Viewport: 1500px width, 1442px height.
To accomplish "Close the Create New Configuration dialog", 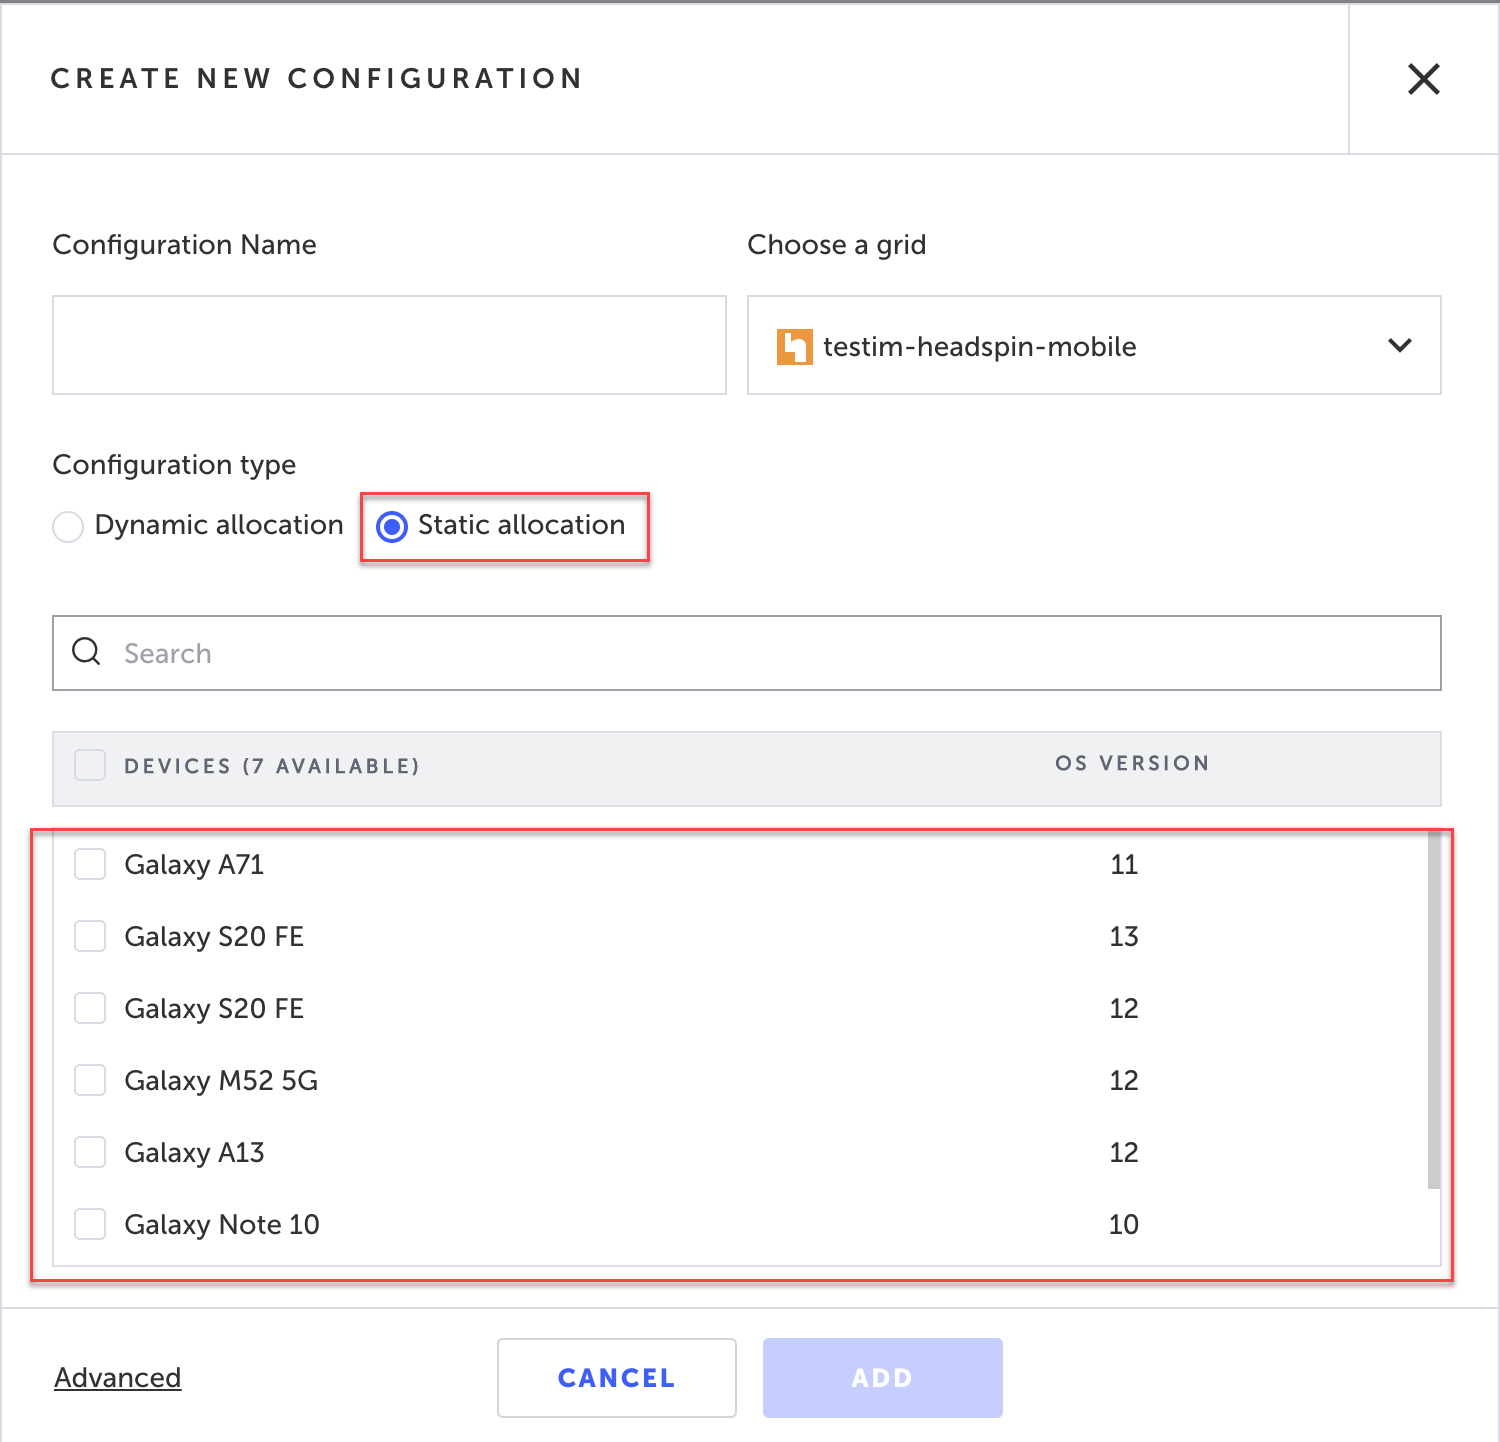I will 1423,79.
